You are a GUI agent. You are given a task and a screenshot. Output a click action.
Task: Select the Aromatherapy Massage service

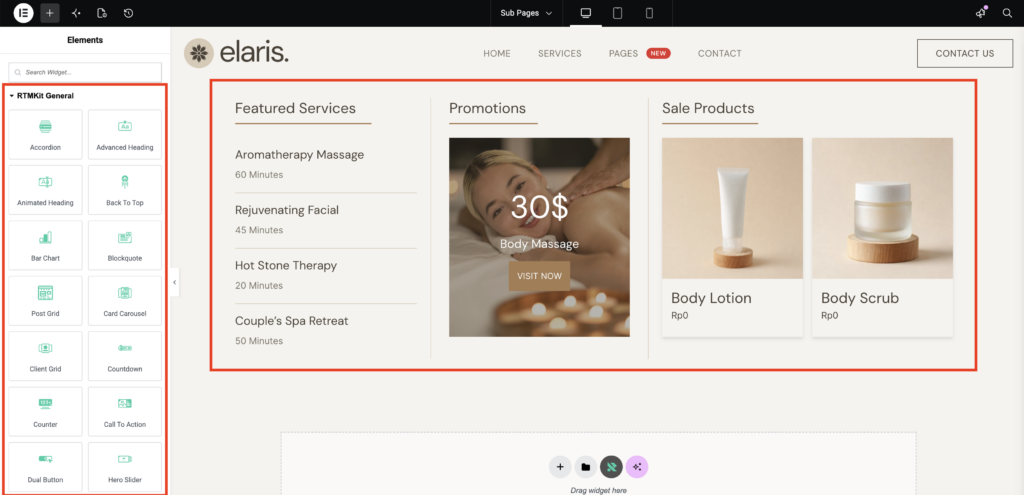[300, 155]
